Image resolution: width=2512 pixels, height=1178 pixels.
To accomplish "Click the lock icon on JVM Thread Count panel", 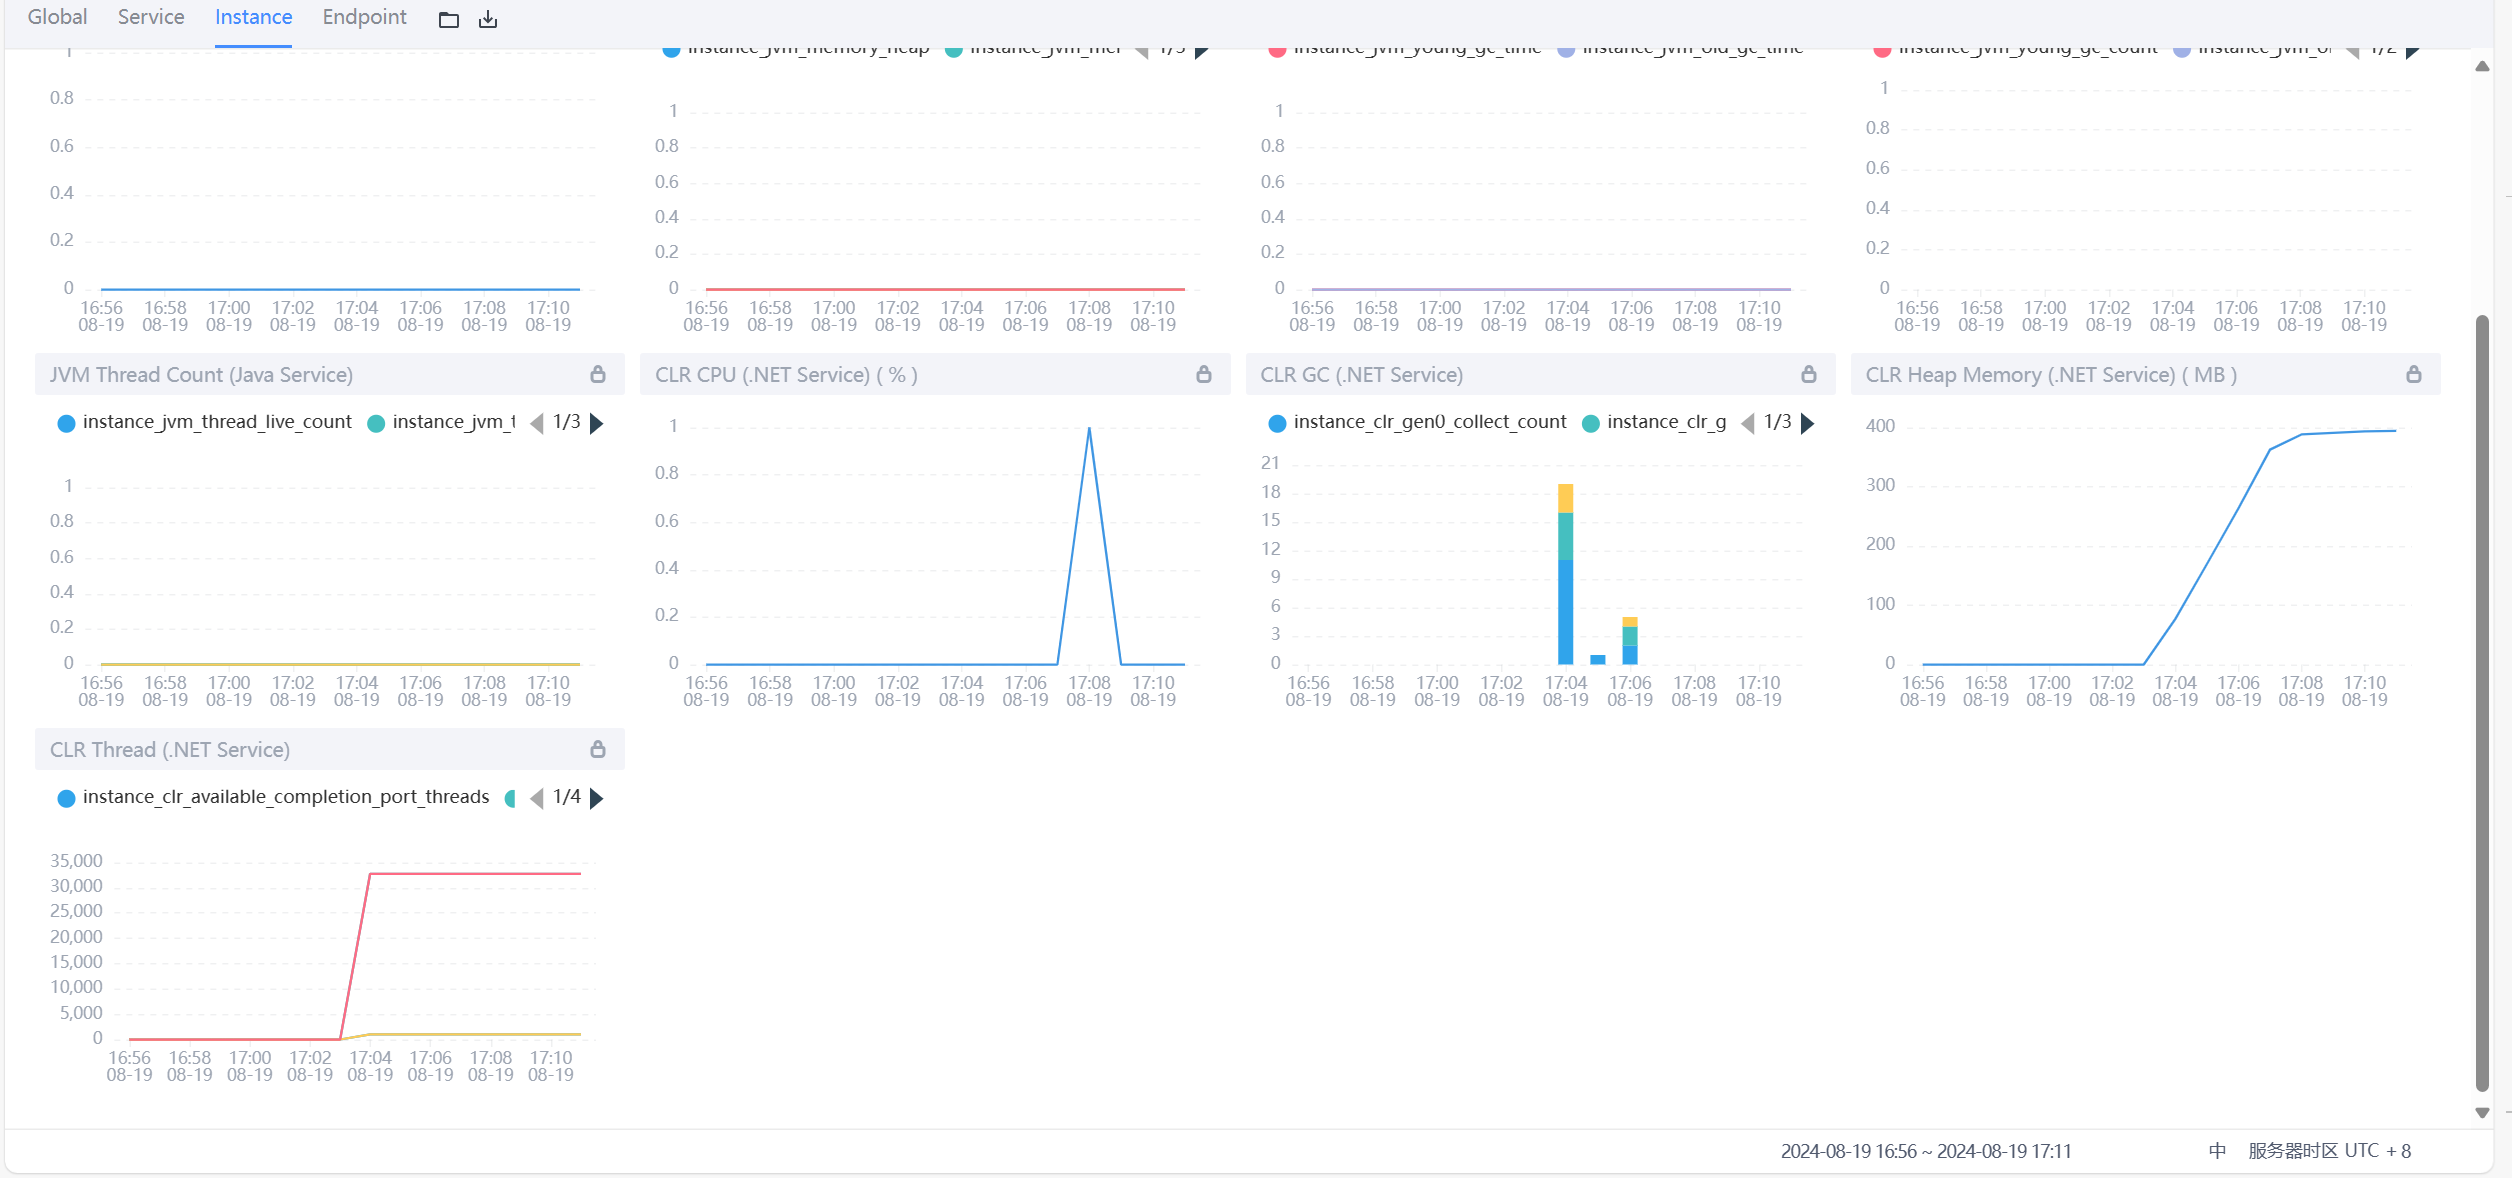I will click(x=598, y=373).
